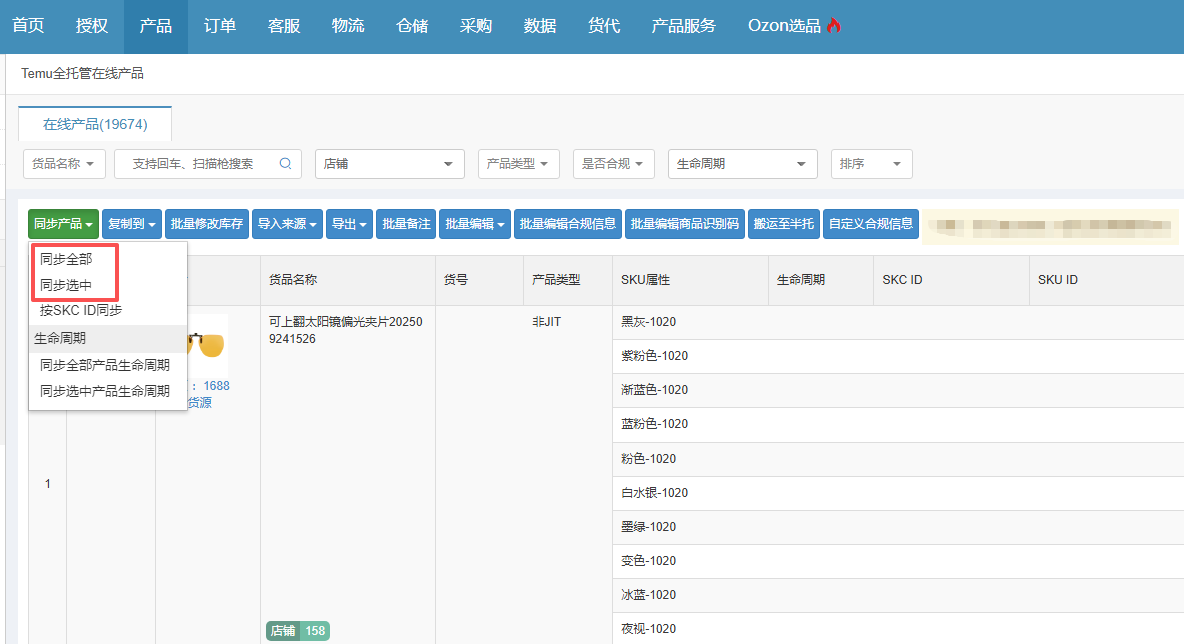Click the Ozon选品 fire icon
The image size is (1184, 644).
point(834,26)
